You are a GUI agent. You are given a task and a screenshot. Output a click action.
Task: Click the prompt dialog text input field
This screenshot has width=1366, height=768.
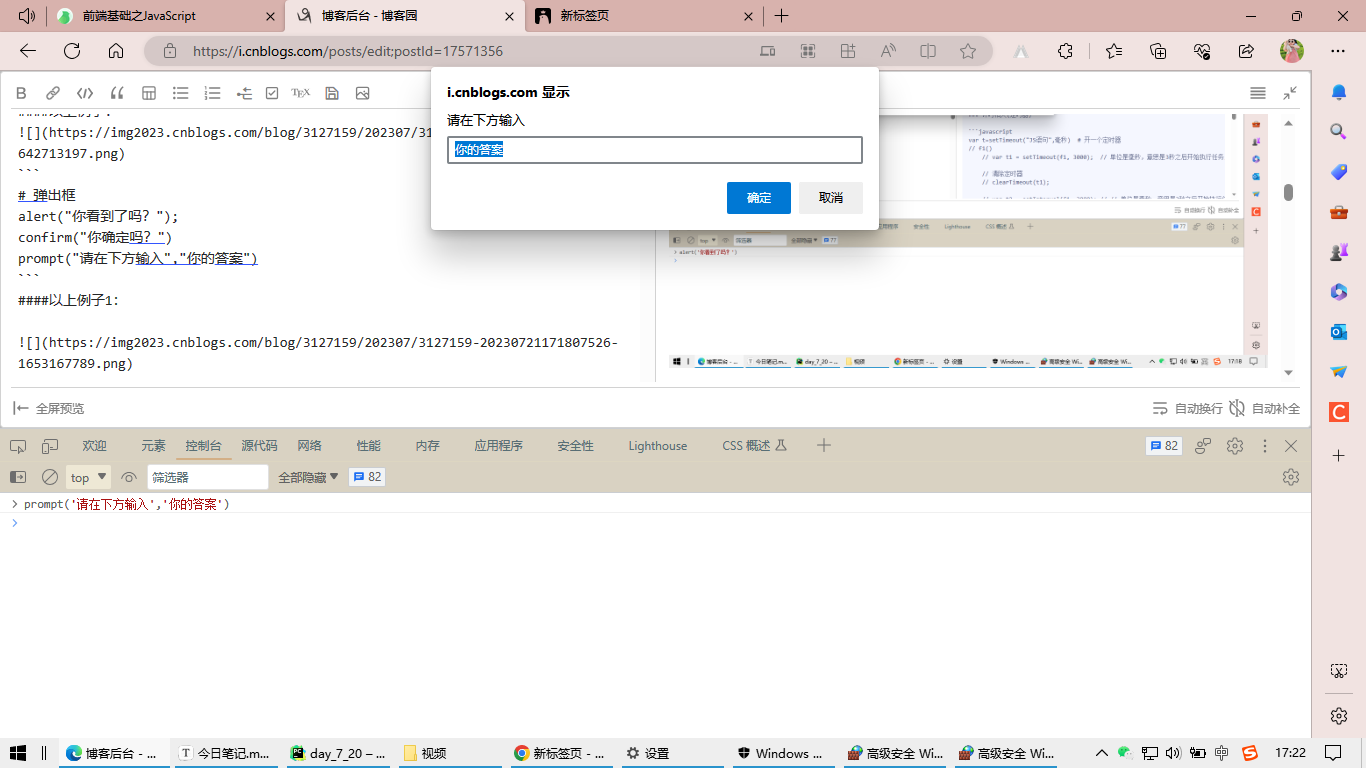click(655, 150)
